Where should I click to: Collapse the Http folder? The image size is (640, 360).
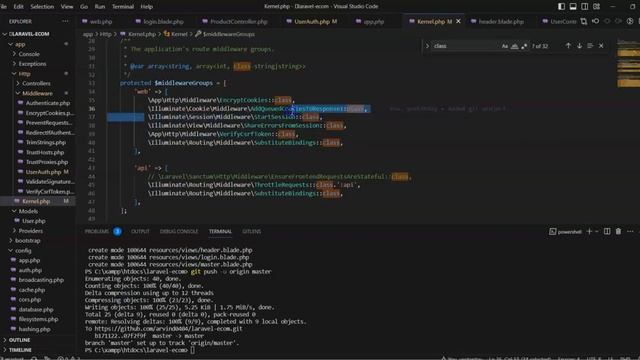point(24,74)
